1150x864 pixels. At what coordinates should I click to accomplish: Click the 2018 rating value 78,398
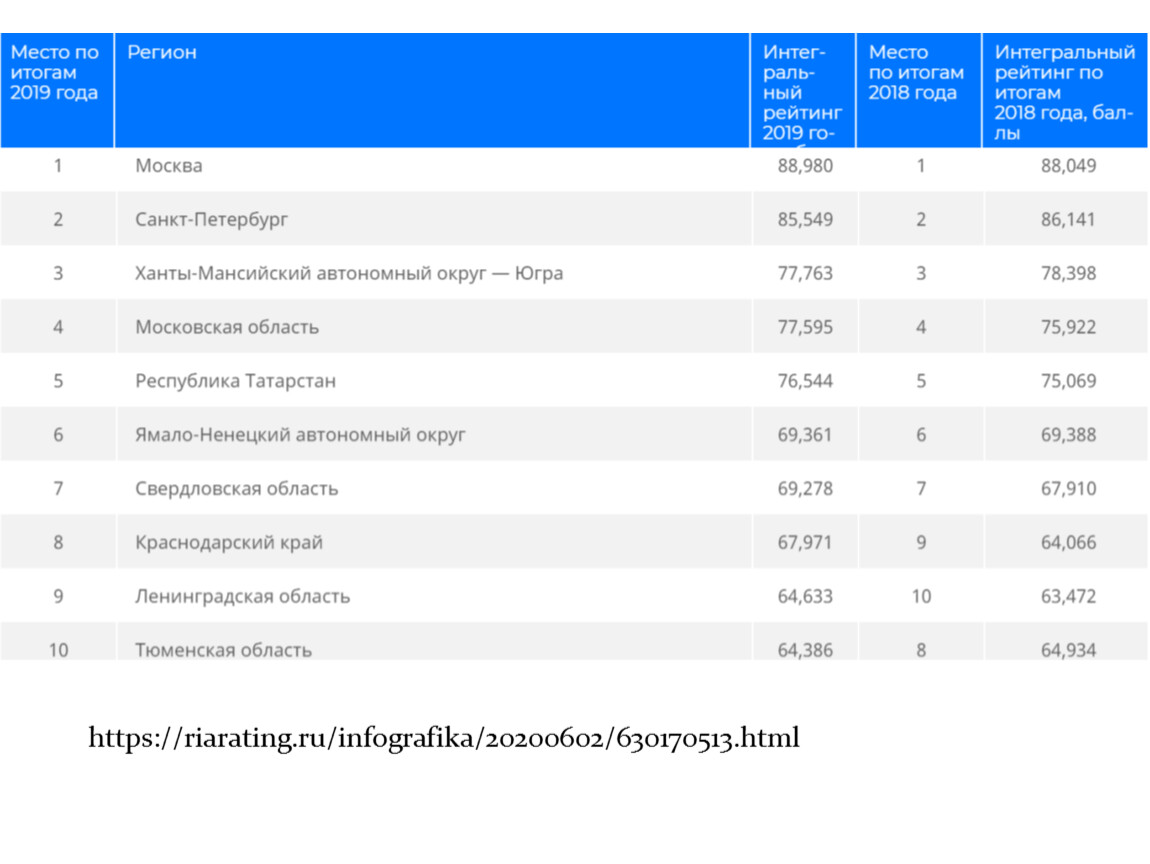pos(1069,274)
